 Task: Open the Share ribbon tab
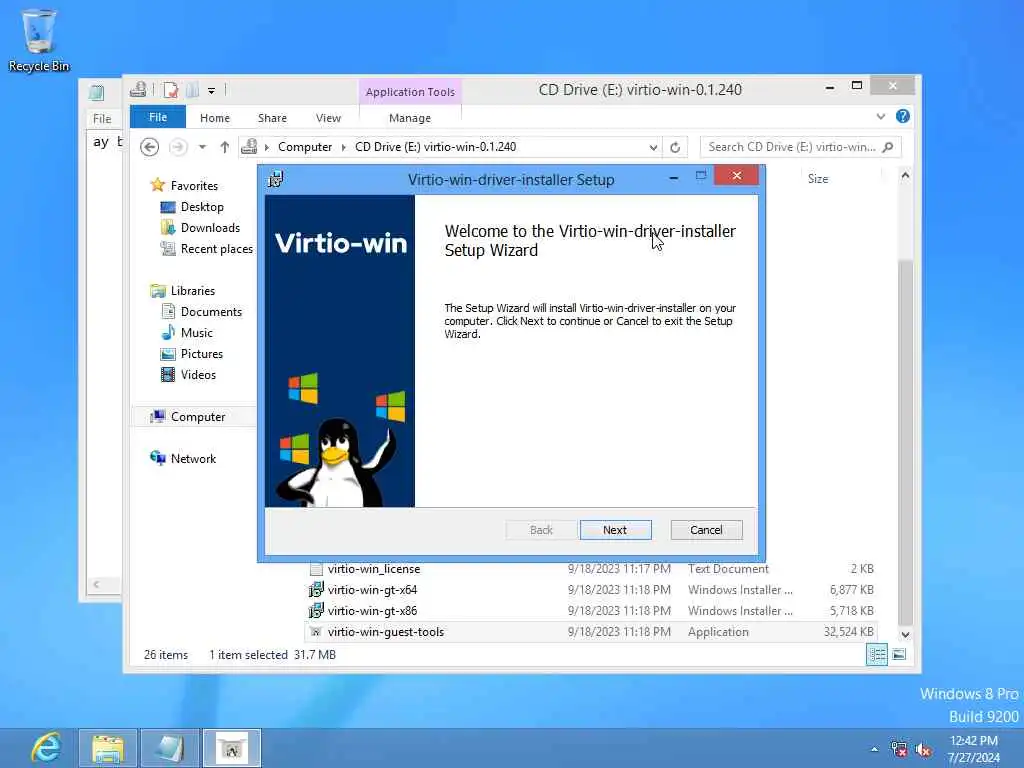(x=272, y=118)
